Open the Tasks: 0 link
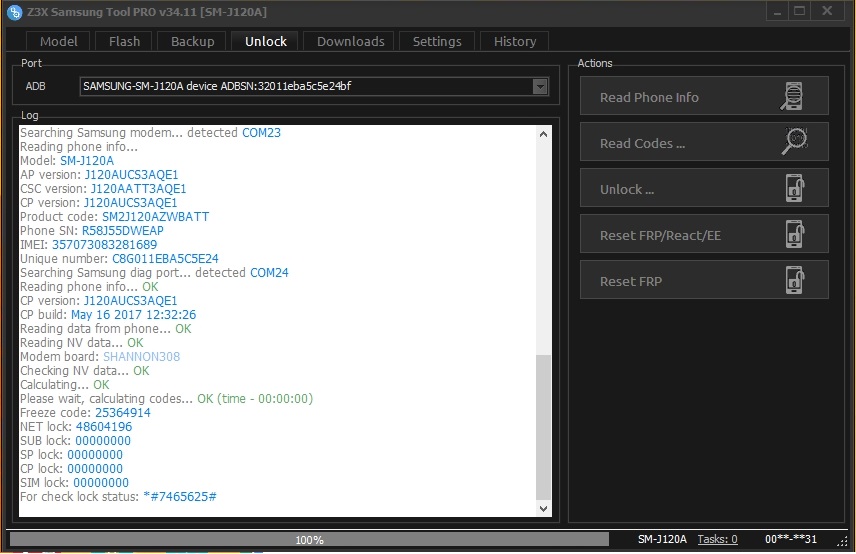 pyautogui.click(x=717, y=539)
